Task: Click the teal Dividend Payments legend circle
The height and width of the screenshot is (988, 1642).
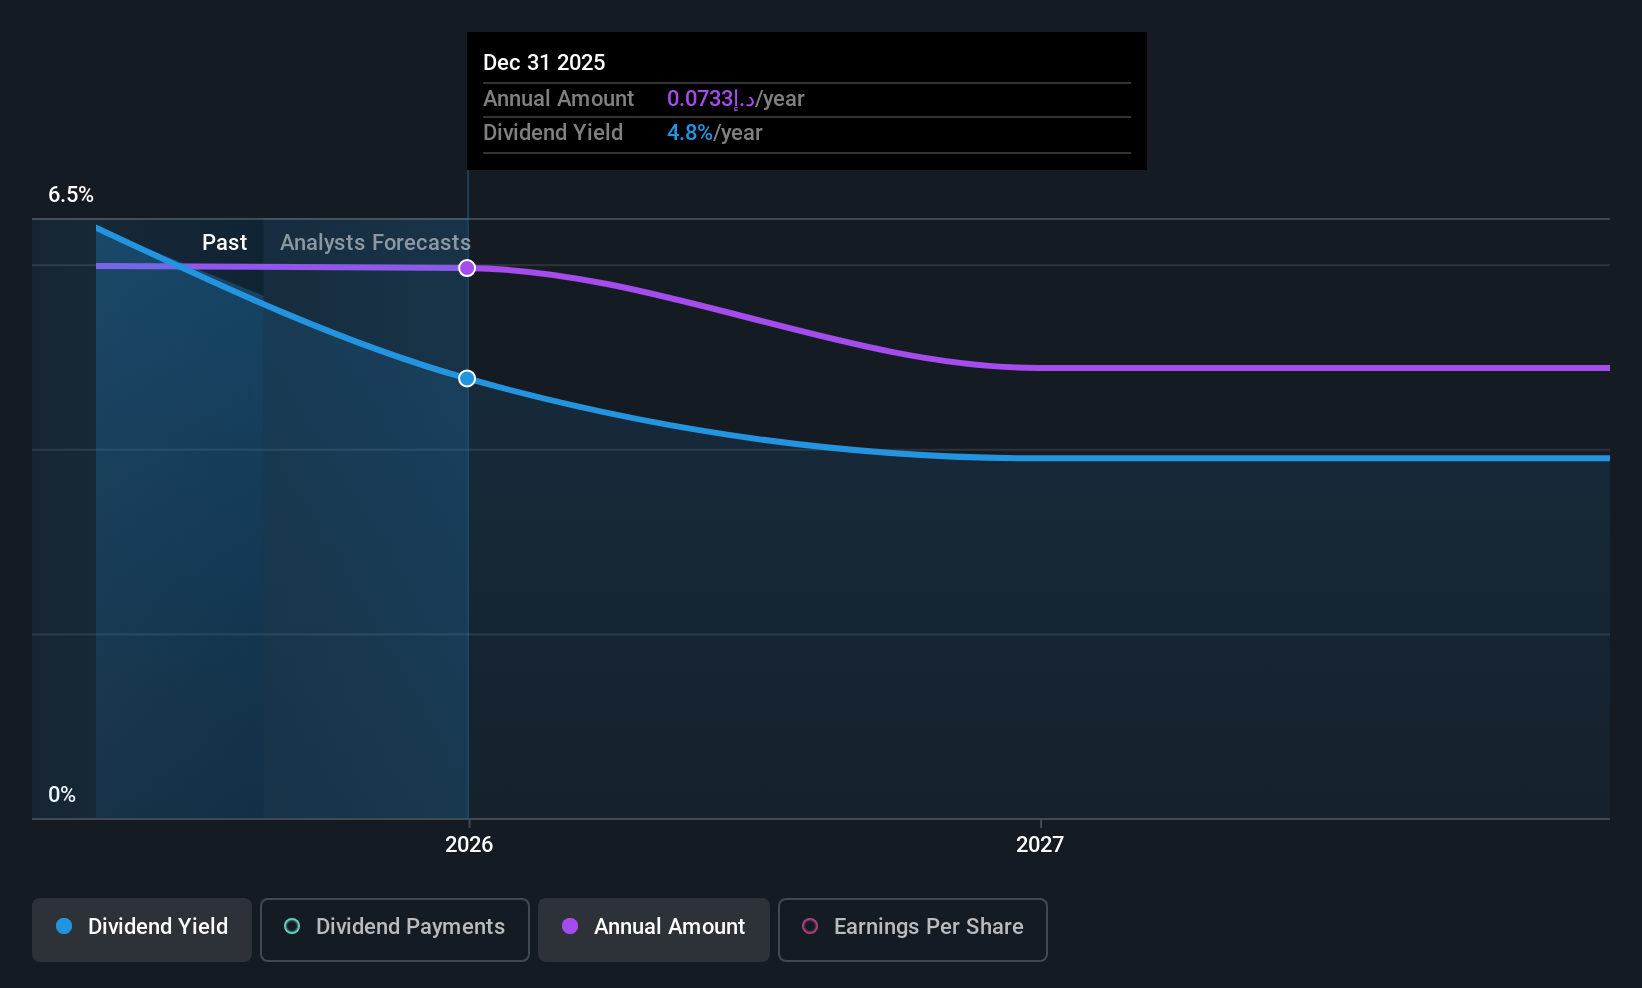Action: click(292, 926)
